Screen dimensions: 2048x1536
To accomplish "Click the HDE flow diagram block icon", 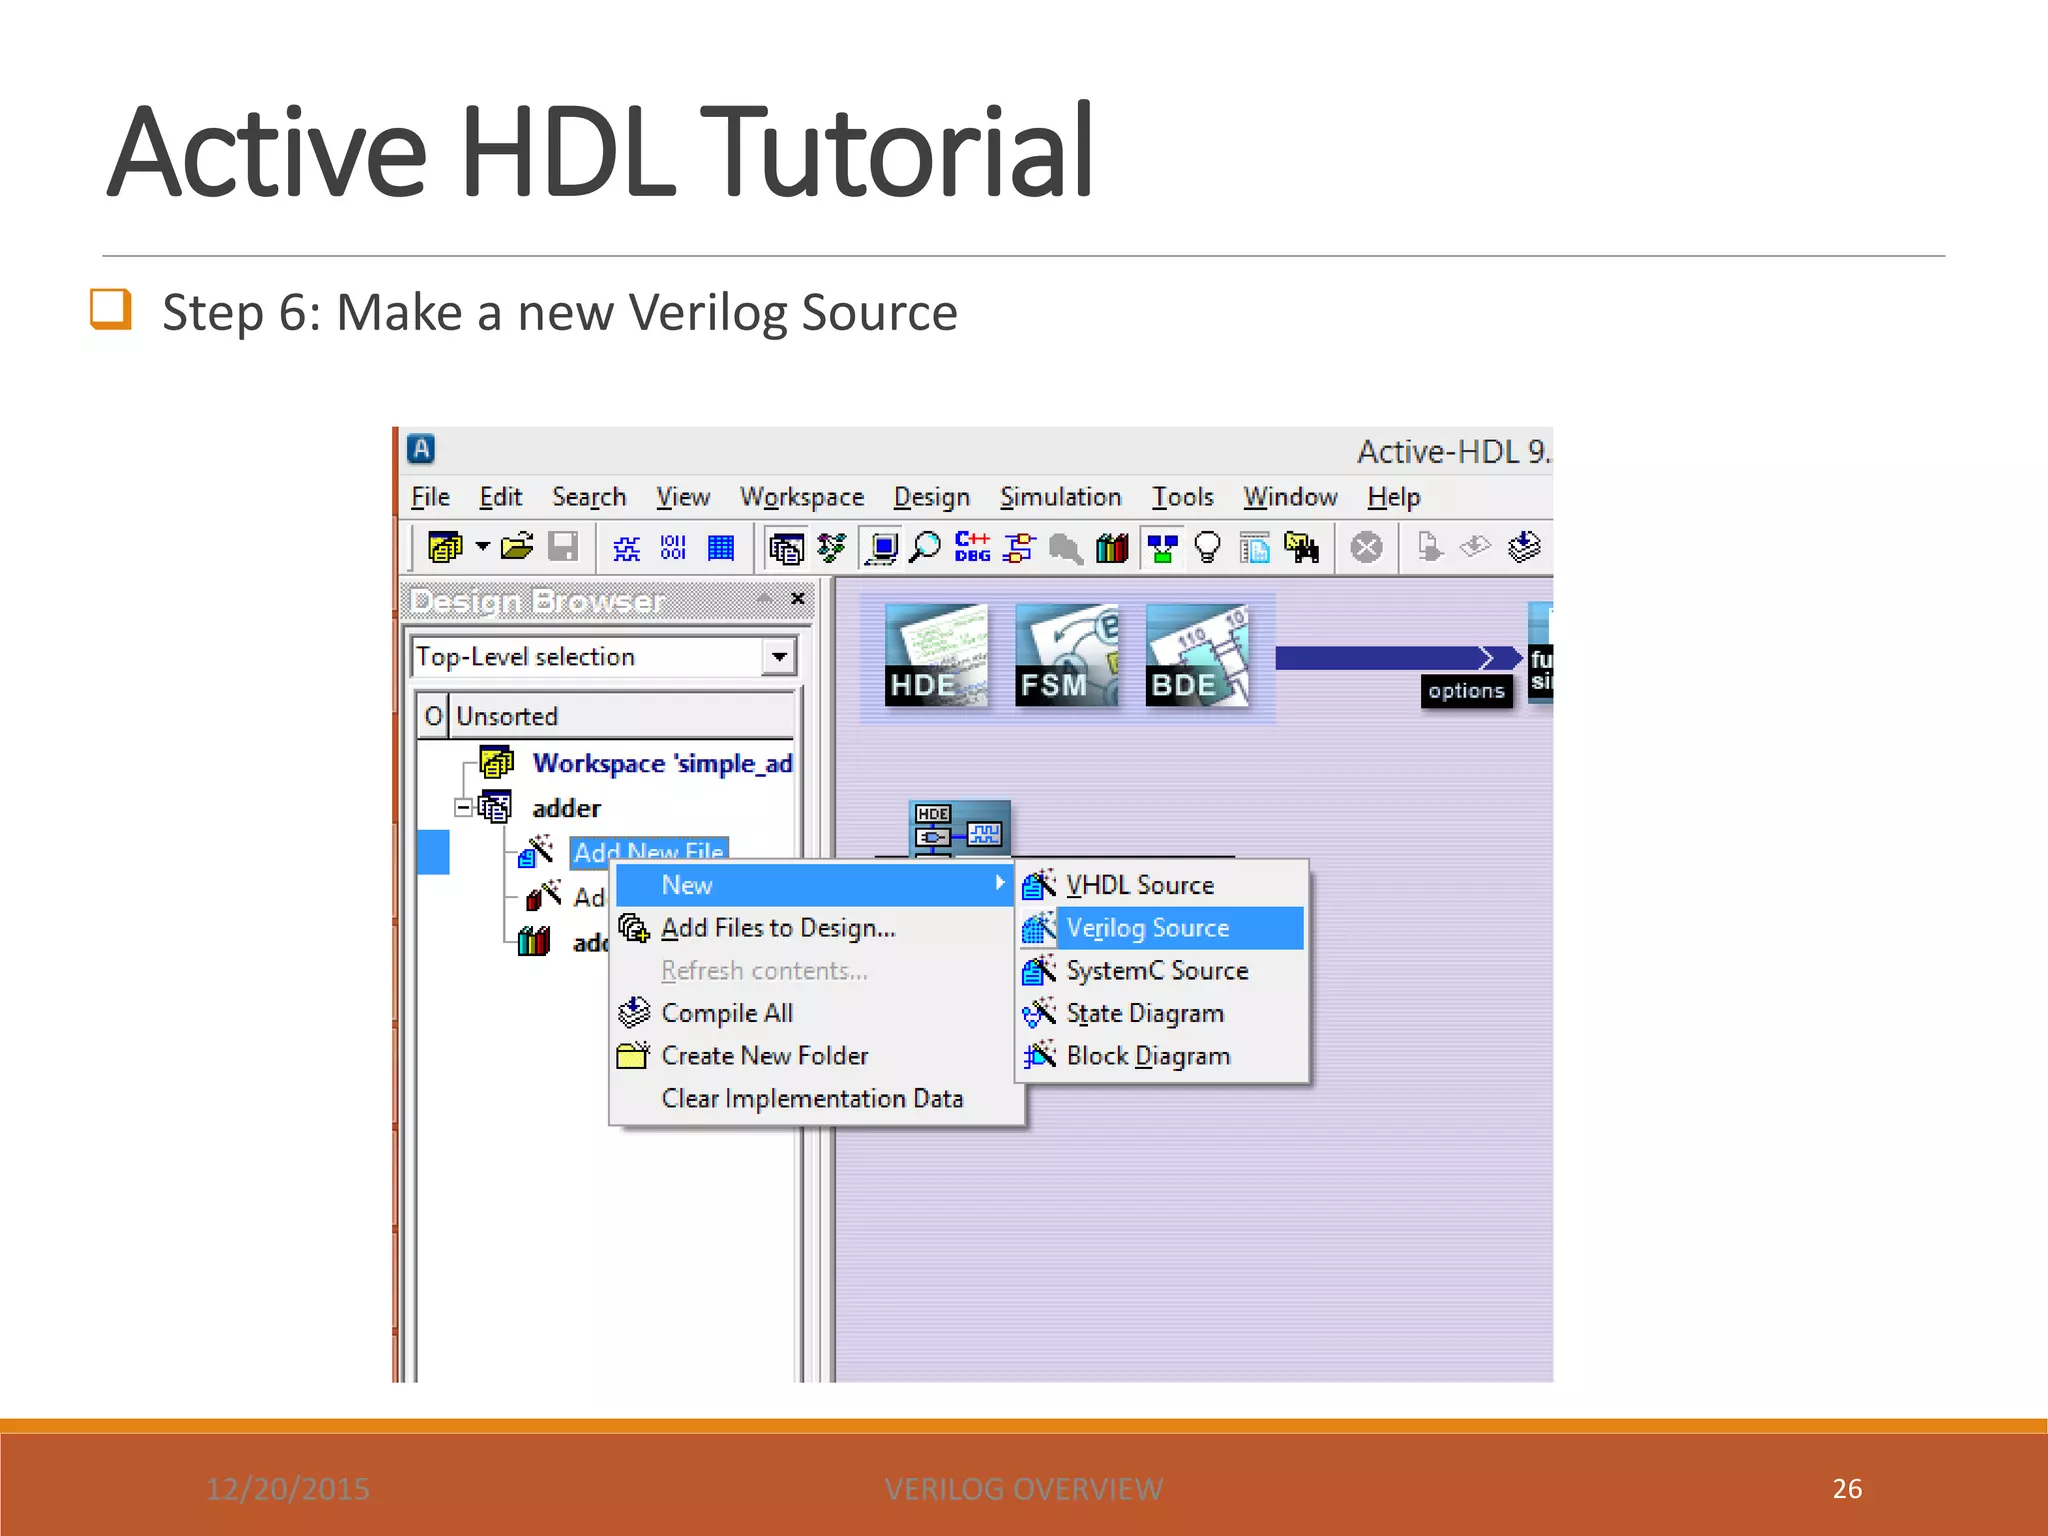I will [x=959, y=829].
